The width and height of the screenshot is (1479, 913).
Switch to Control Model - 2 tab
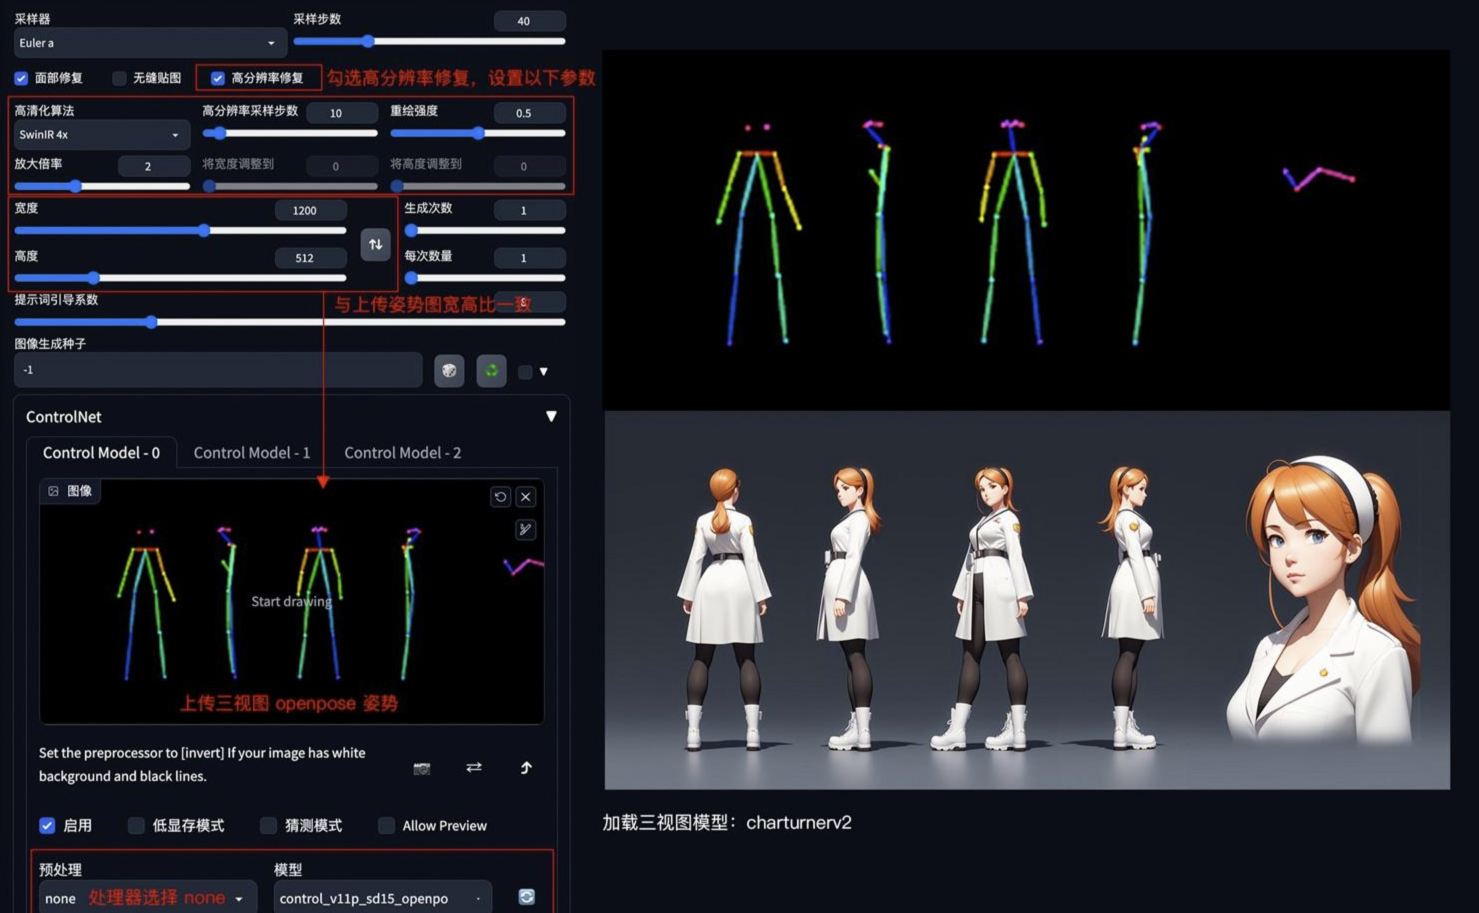pyautogui.click(x=403, y=453)
